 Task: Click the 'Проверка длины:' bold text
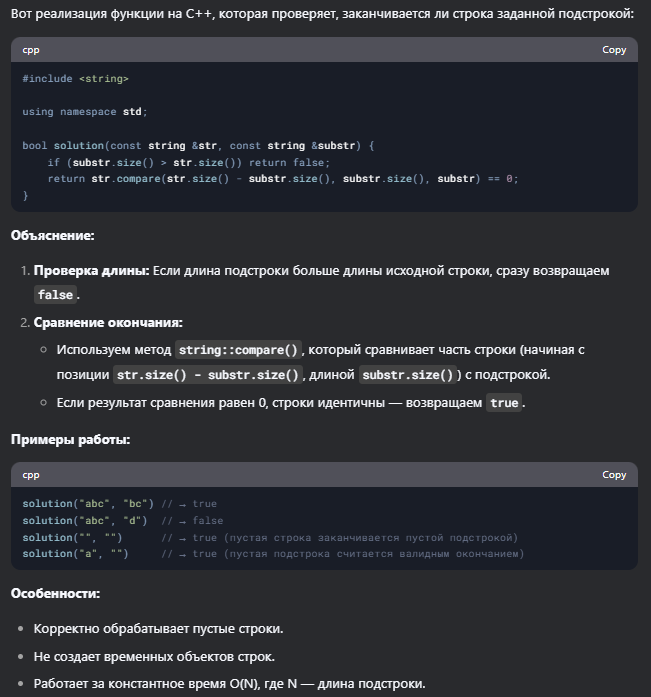[x=92, y=270]
